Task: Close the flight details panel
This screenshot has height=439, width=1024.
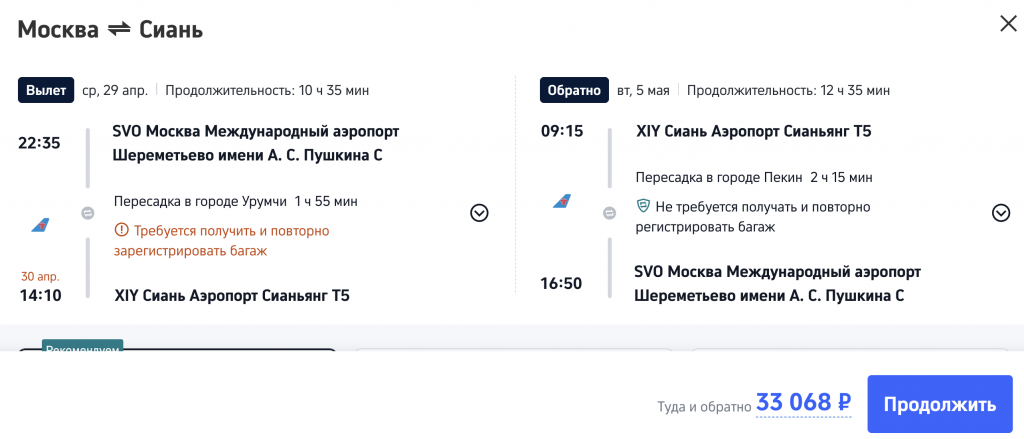Action: [x=1007, y=24]
